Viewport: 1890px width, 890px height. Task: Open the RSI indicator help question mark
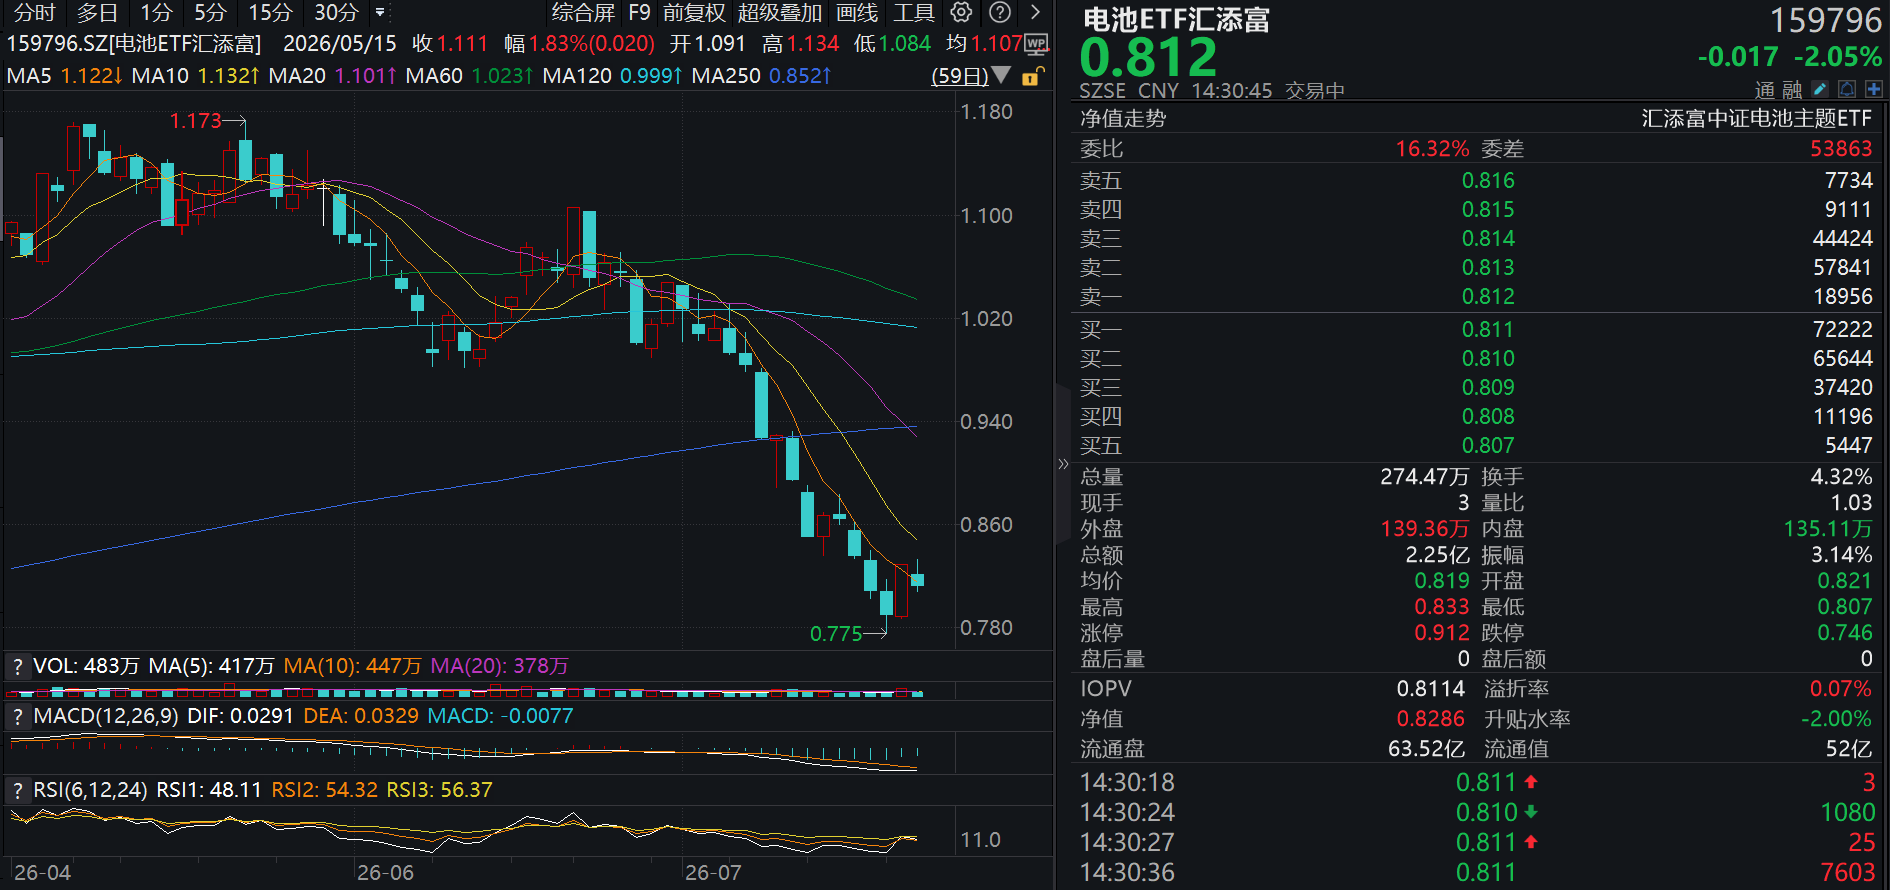17,790
